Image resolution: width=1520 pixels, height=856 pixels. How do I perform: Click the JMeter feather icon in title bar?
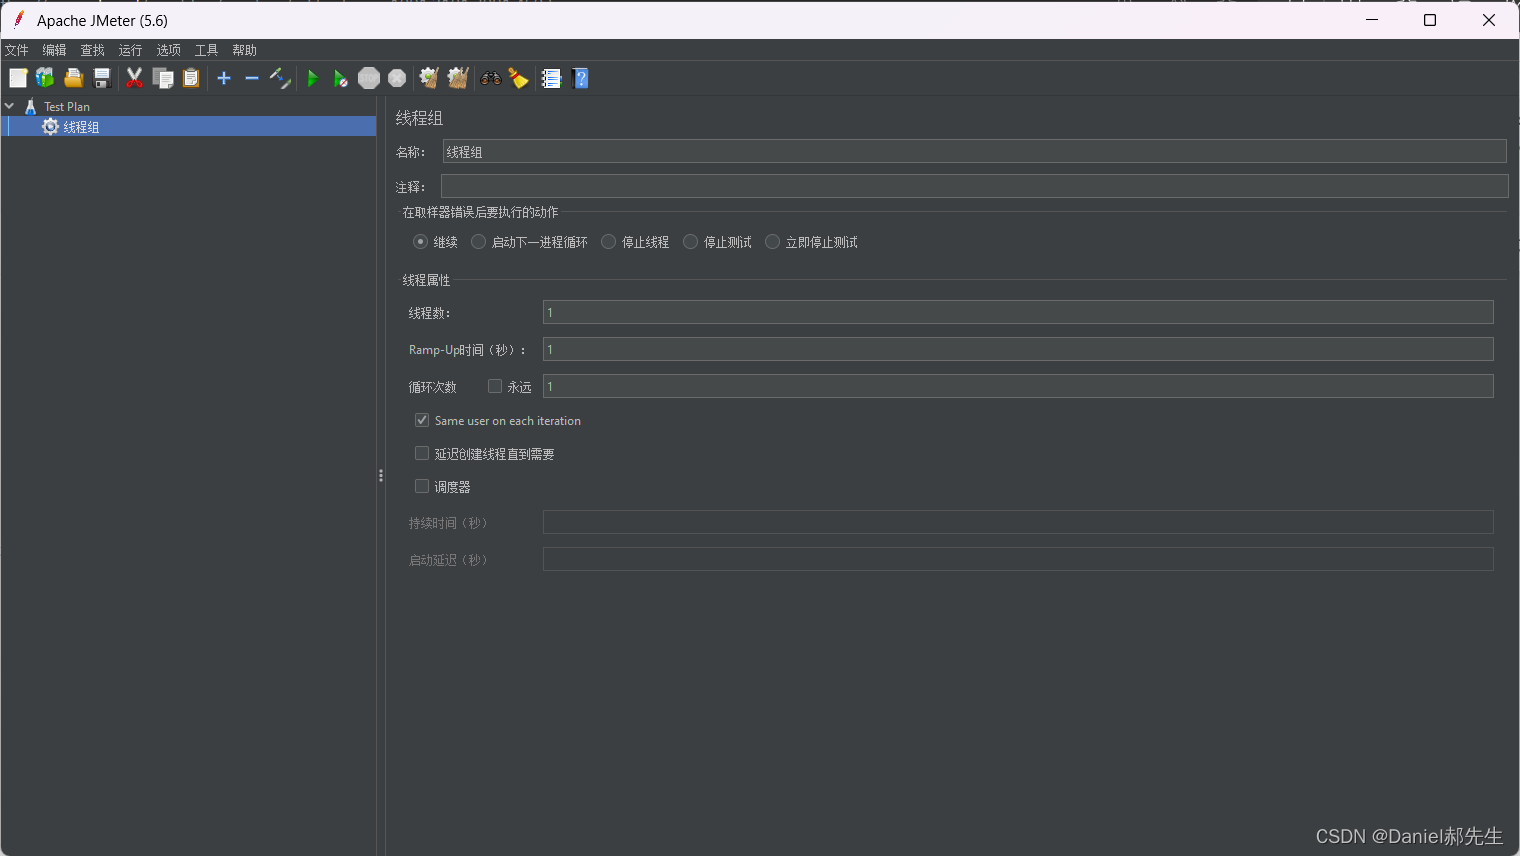click(x=18, y=20)
